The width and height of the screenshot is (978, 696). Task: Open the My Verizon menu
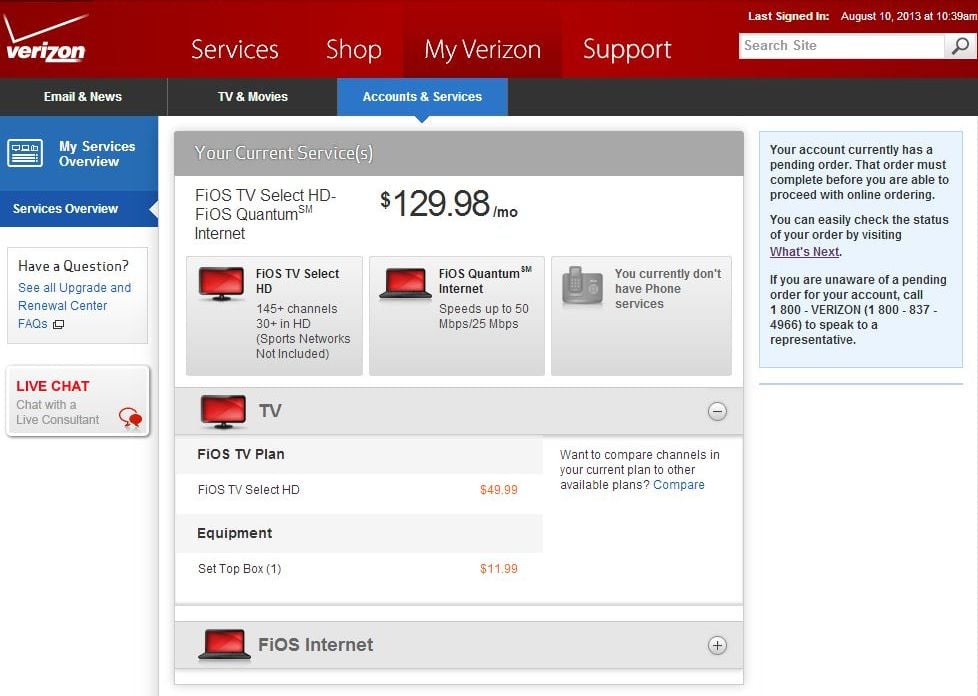(x=482, y=49)
